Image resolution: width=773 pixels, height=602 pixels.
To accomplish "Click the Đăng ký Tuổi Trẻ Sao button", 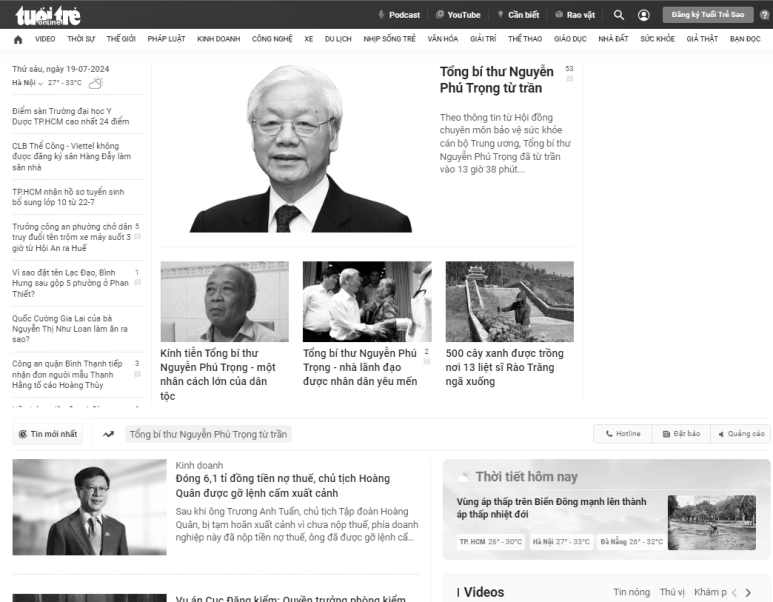I will (x=707, y=15).
